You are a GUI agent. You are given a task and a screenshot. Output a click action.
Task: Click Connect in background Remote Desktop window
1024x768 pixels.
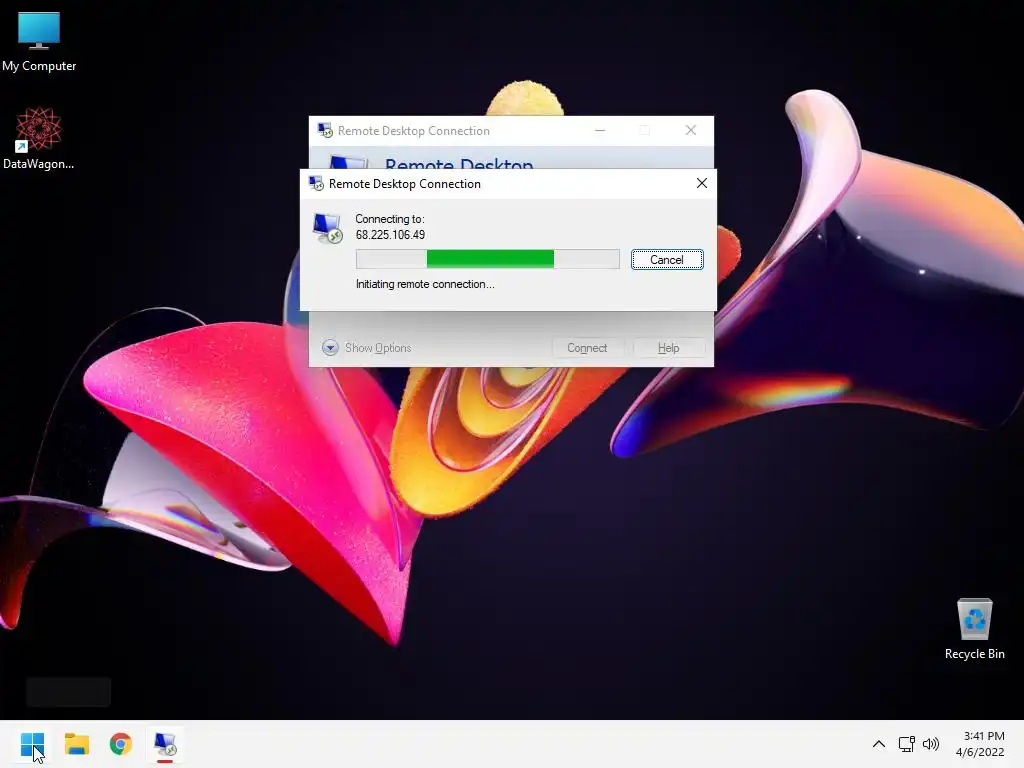pos(587,348)
